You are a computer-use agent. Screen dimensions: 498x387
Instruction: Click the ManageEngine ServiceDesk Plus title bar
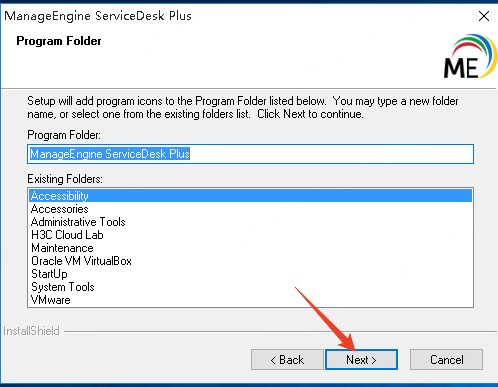98,16
